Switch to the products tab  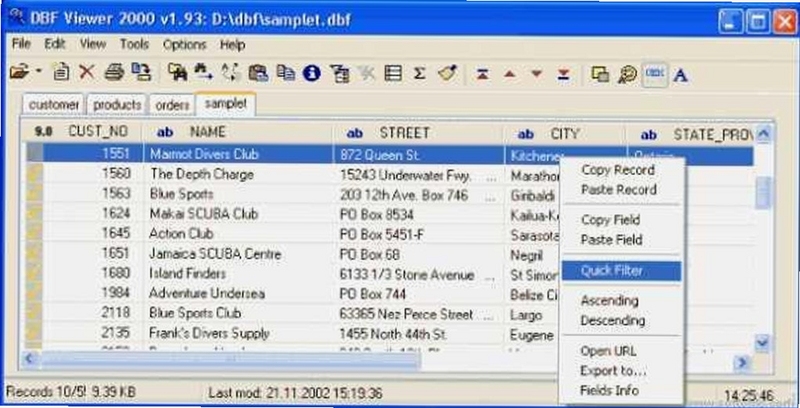[117, 105]
